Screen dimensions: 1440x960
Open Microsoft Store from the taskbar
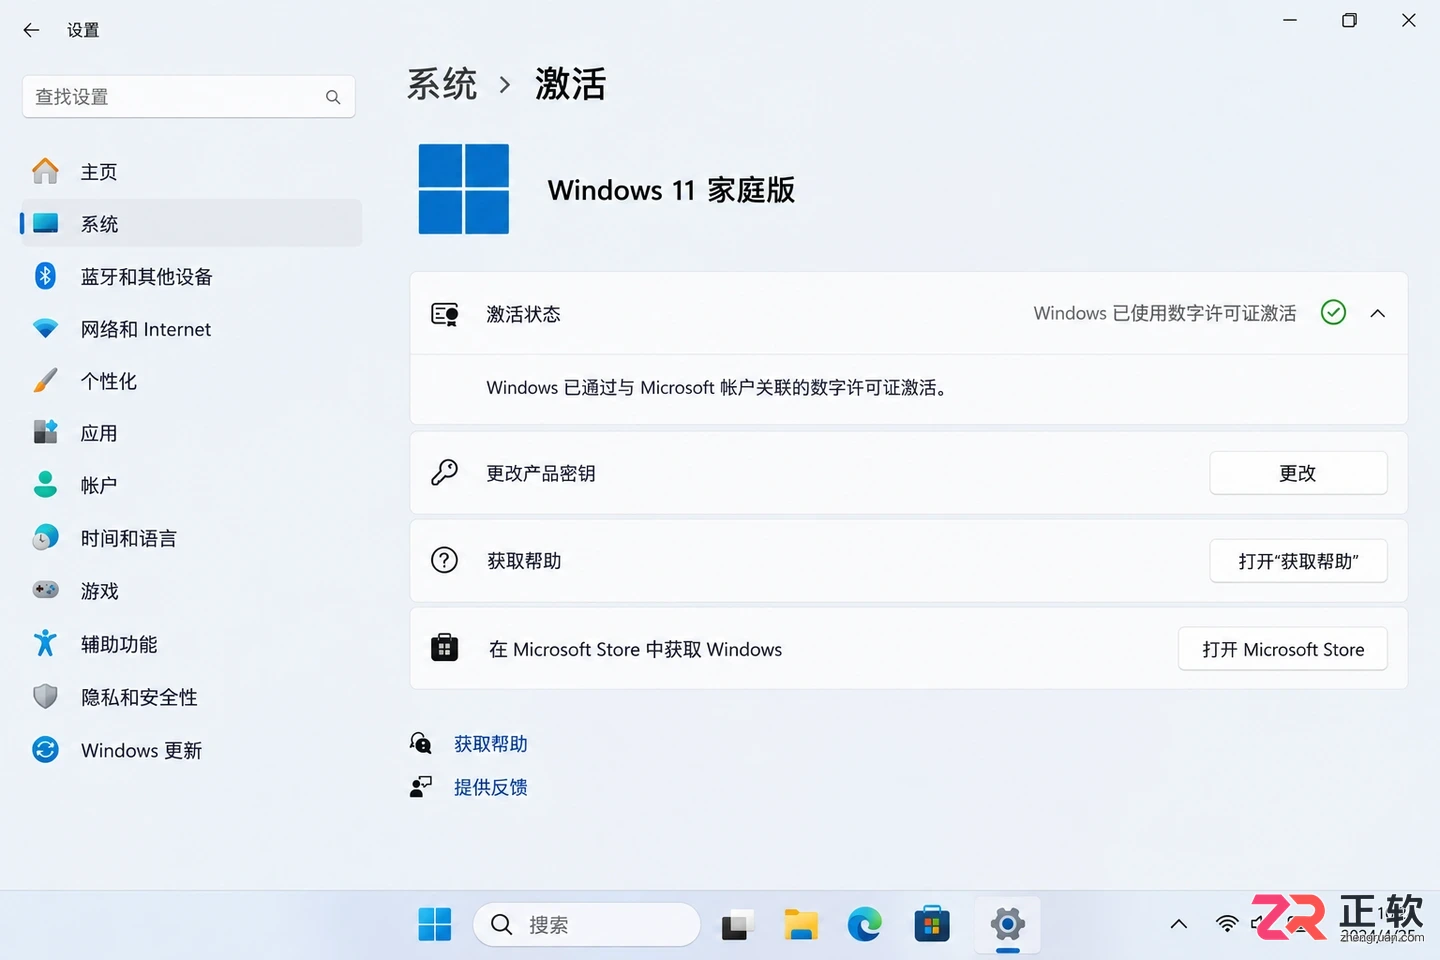click(x=931, y=925)
